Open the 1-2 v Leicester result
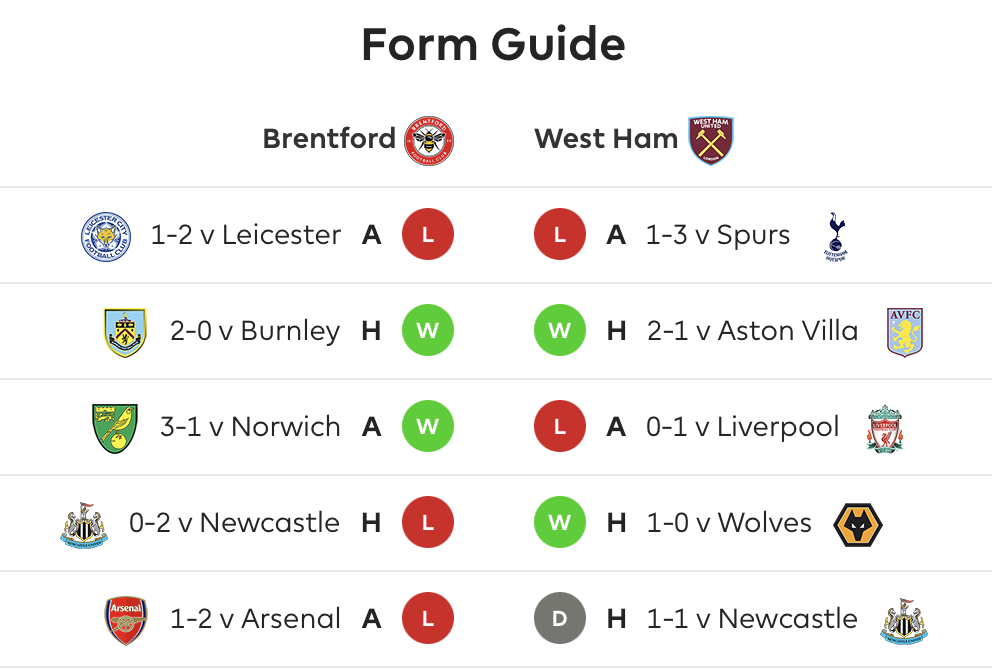The width and height of the screenshot is (992, 670). [x=245, y=235]
